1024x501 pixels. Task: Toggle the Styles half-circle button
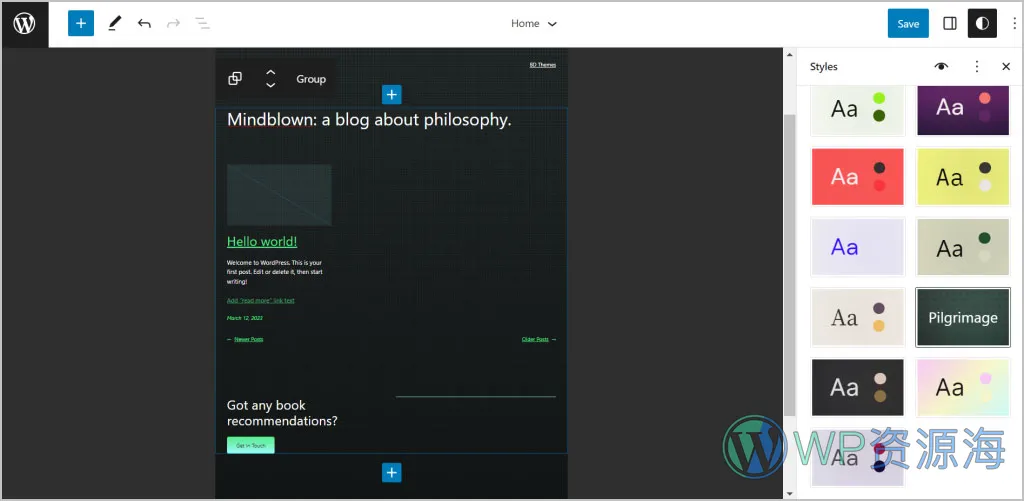click(x=982, y=23)
